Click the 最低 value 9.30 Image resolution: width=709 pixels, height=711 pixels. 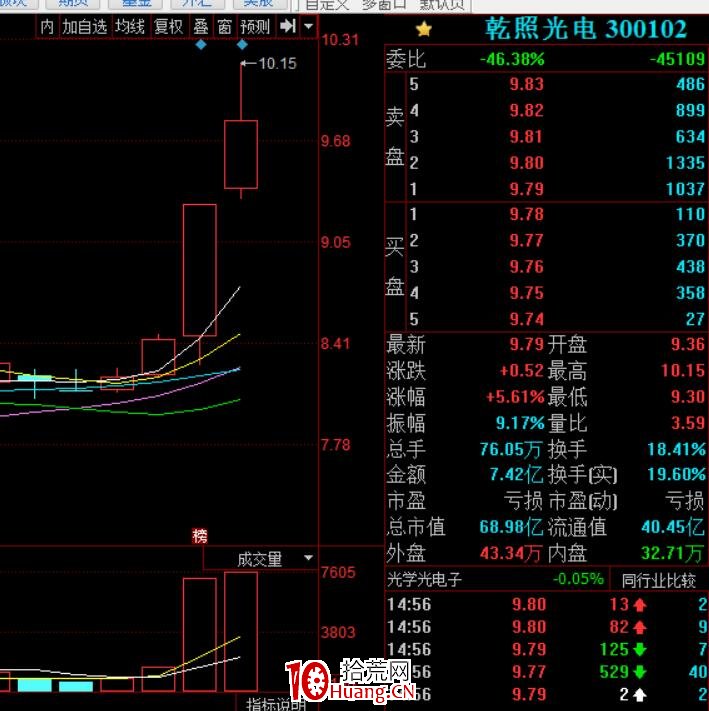[x=688, y=397]
